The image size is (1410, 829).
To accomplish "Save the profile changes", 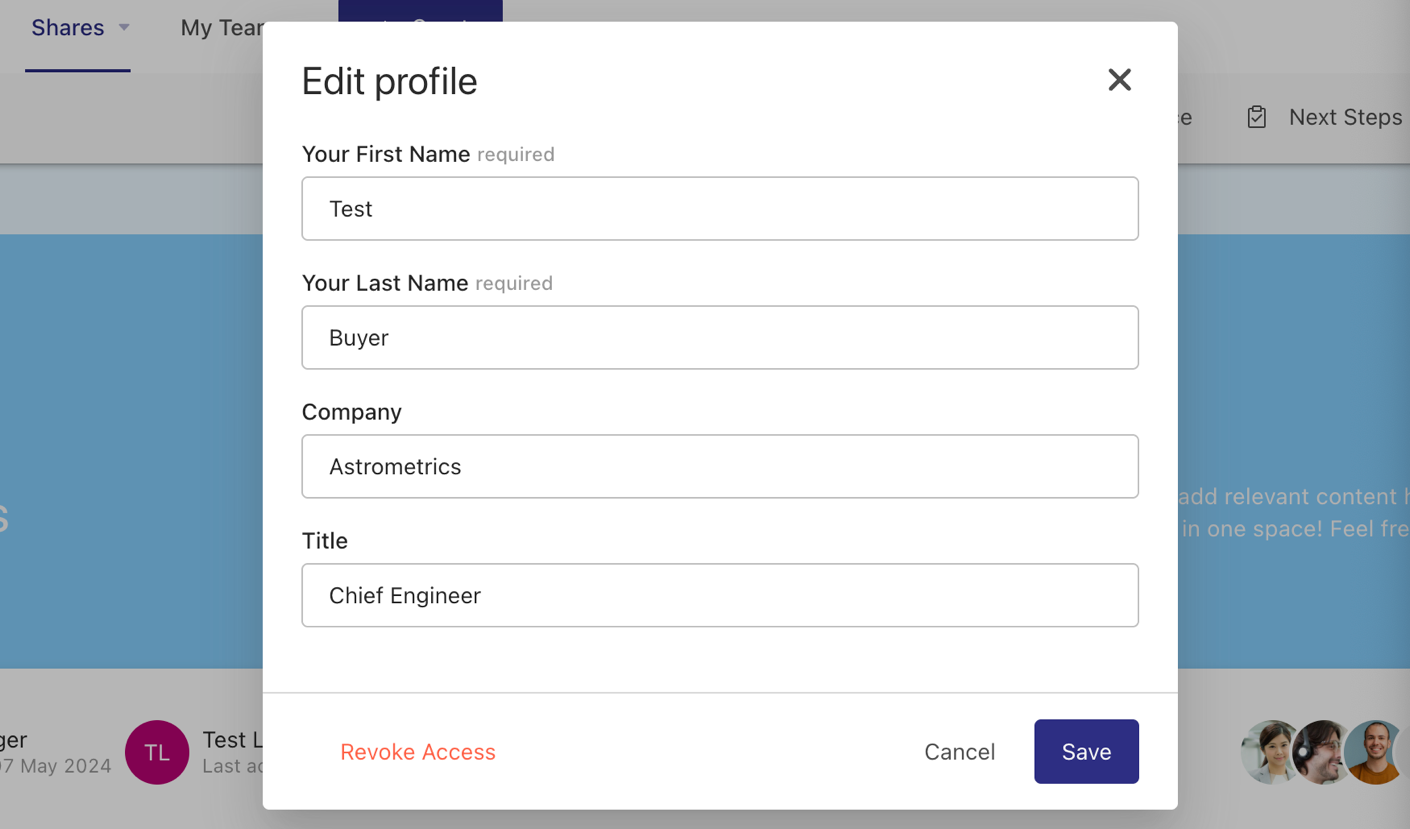I will point(1086,752).
